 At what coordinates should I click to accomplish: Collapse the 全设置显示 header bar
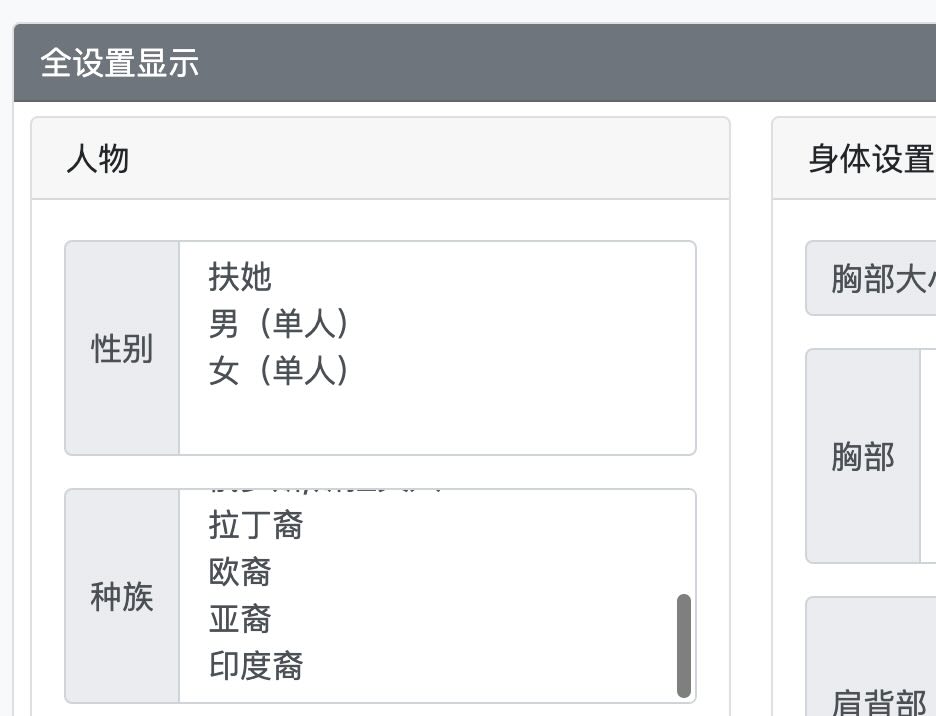[x=120, y=63]
